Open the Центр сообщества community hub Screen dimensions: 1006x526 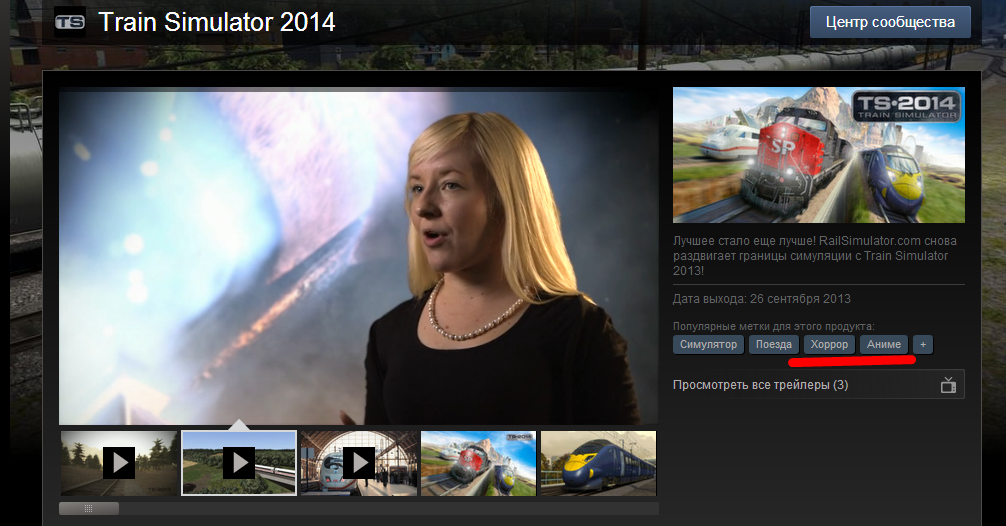pyautogui.click(x=890, y=22)
